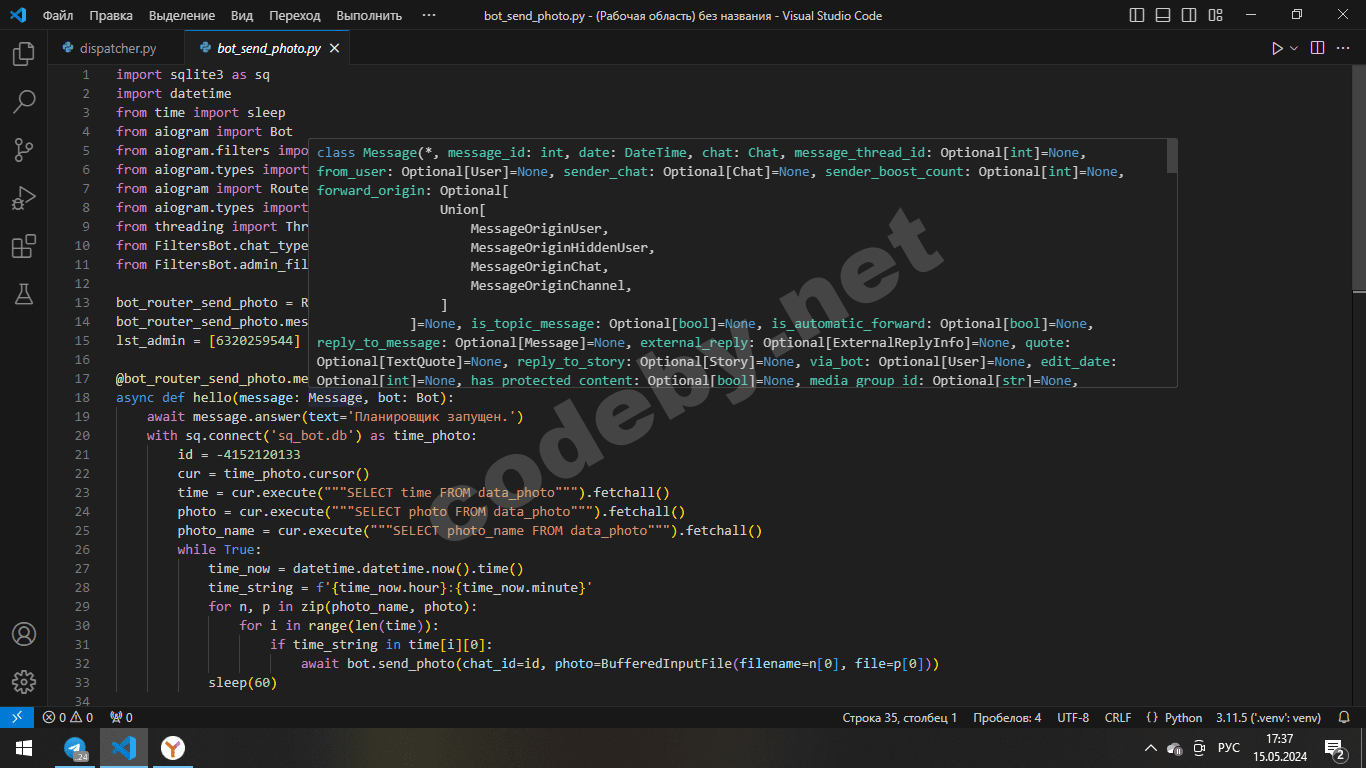Image resolution: width=1366 pixels, height=768 pixels.
Task: Open the Source Control view
Action: click(23, 150)
